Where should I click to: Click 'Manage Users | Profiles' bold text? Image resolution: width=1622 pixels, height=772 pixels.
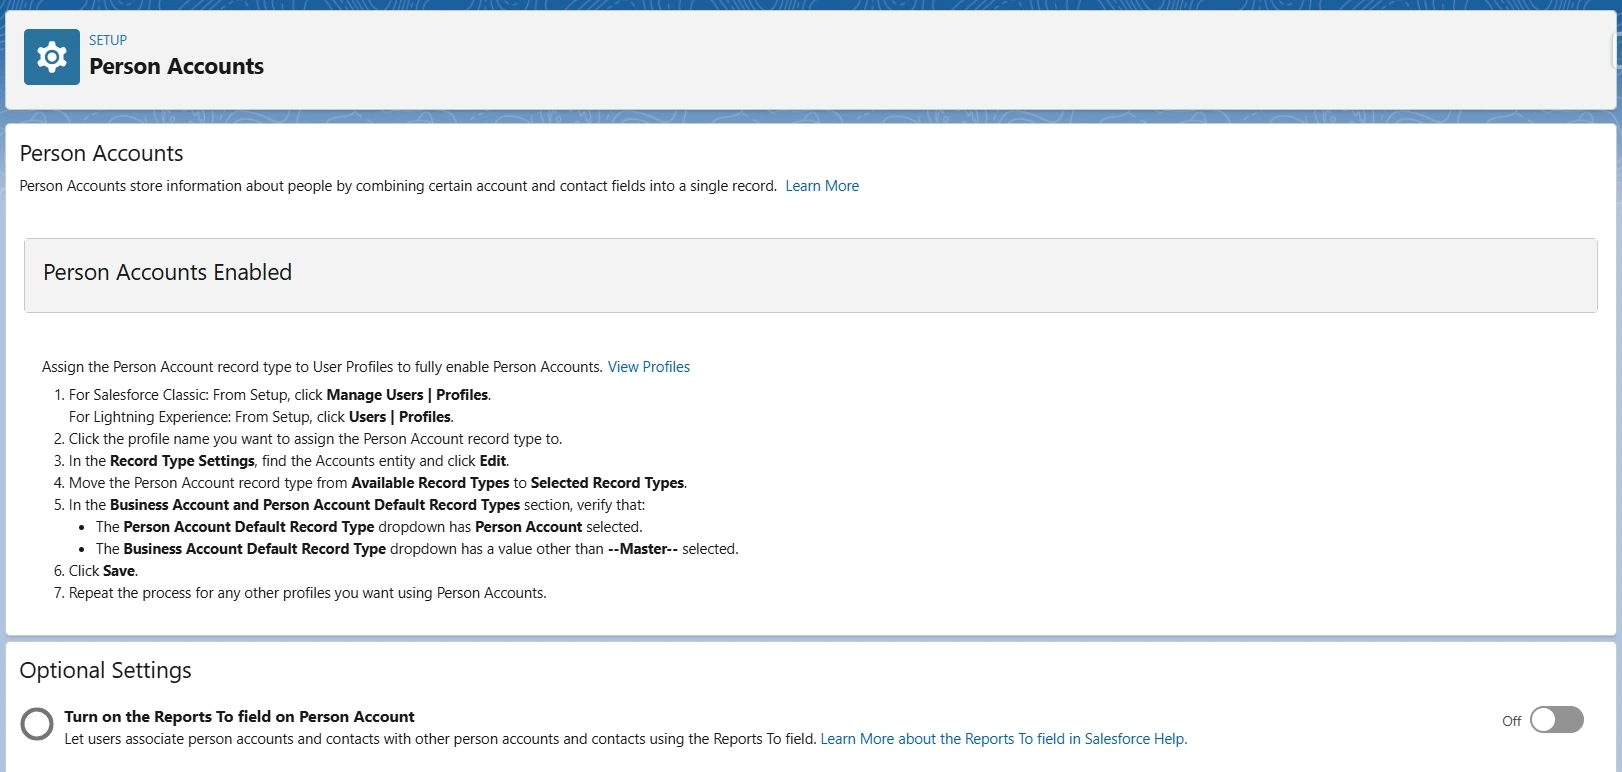(x=408, y=395)
